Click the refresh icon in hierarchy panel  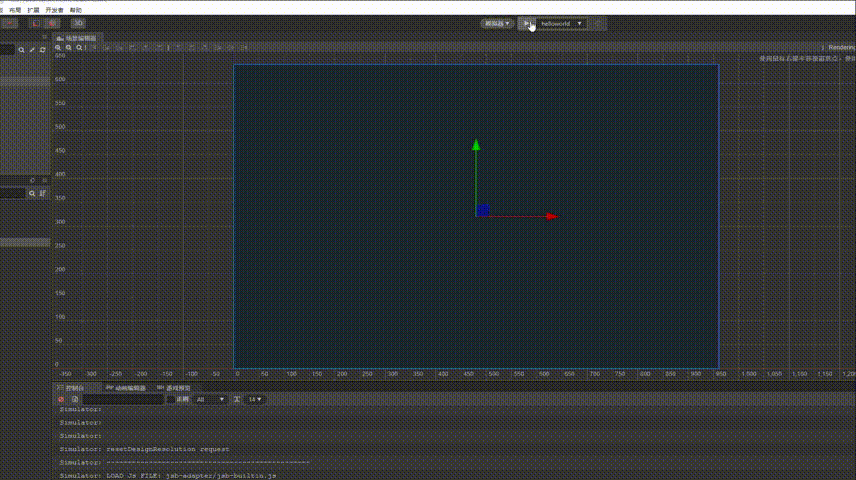pos(43,50)
